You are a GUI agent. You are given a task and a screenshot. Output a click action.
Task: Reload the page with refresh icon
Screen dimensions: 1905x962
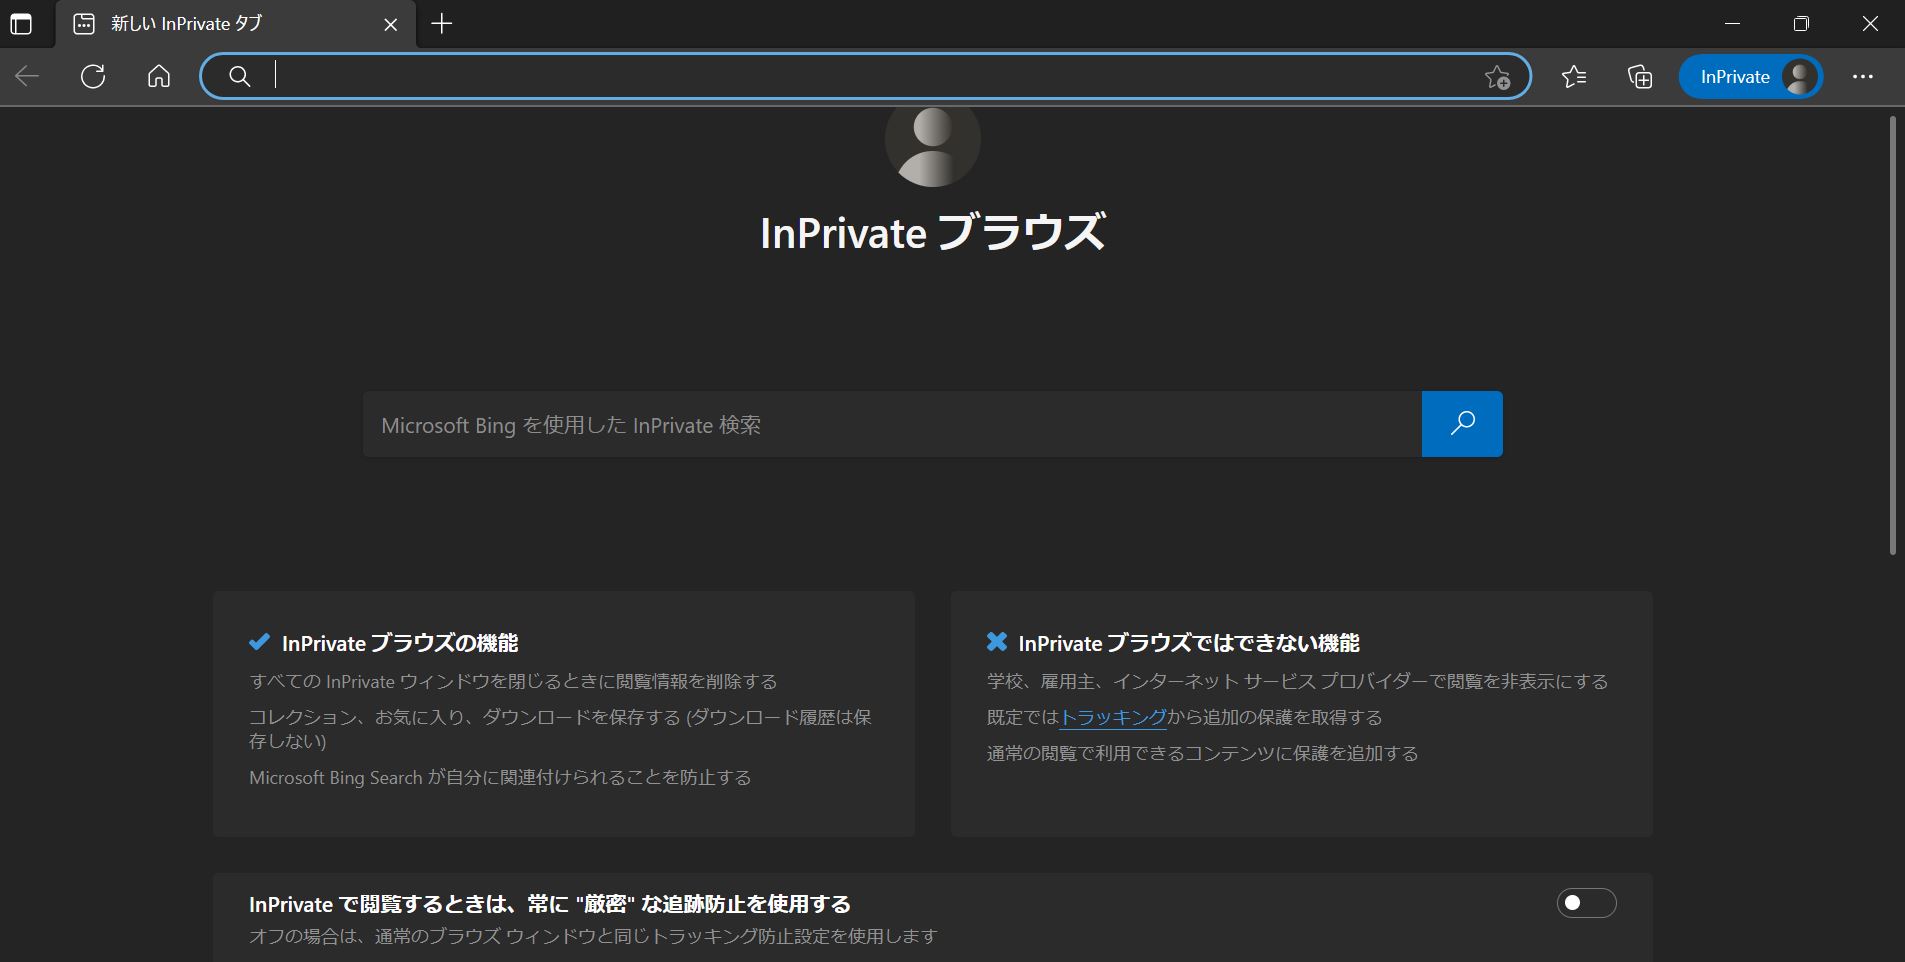[93, 76]
